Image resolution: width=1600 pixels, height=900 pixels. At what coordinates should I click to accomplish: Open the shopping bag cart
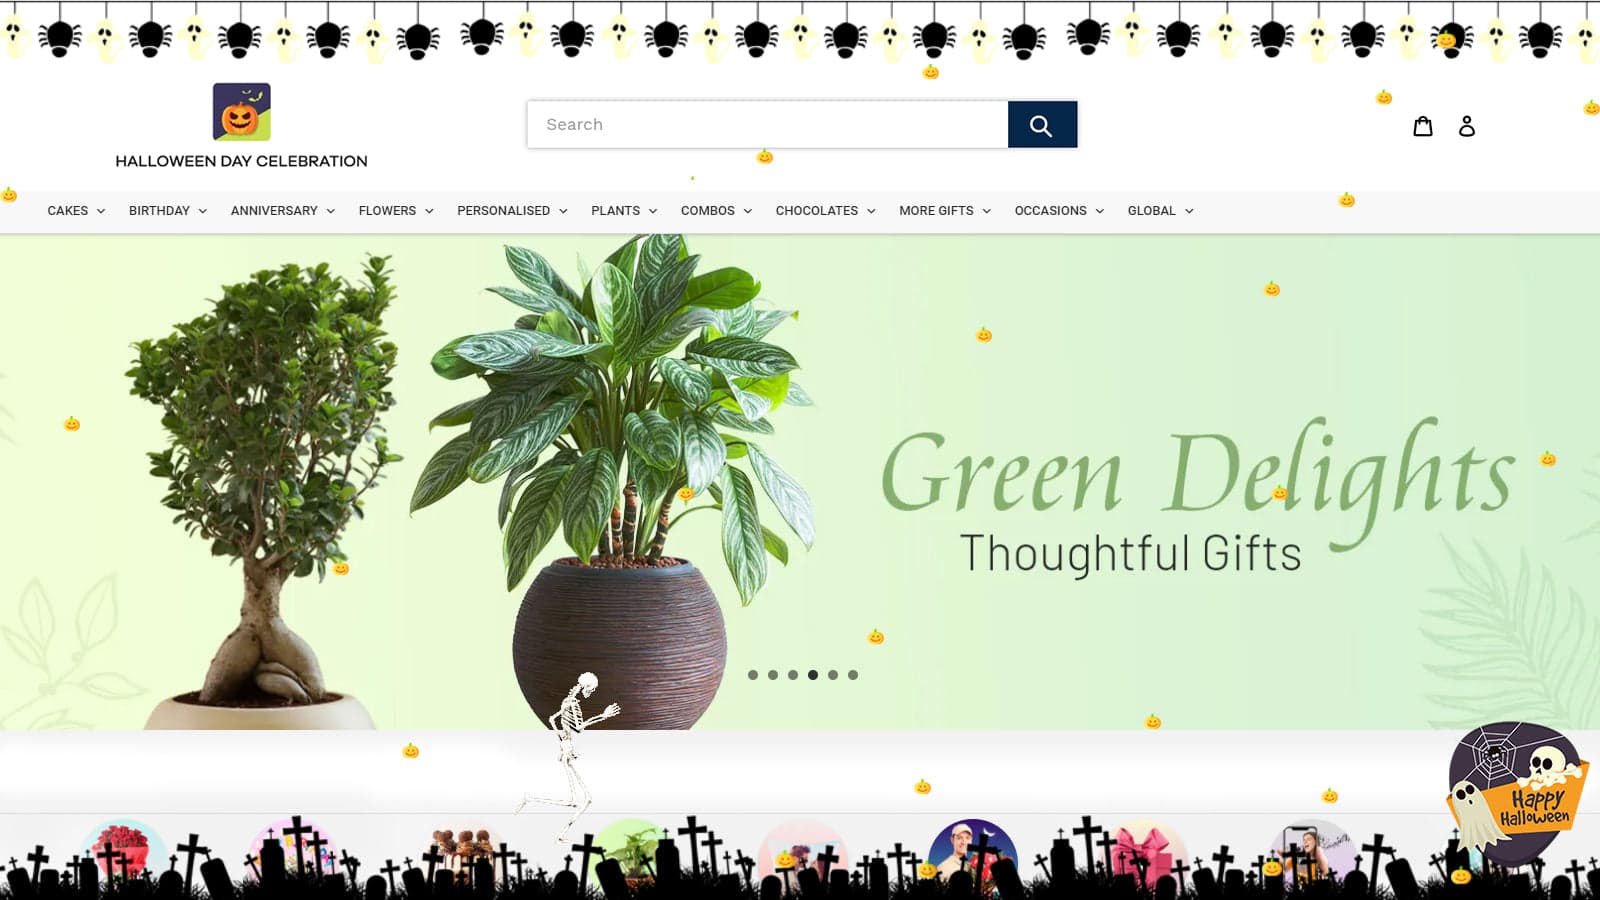coord(1422,126)
